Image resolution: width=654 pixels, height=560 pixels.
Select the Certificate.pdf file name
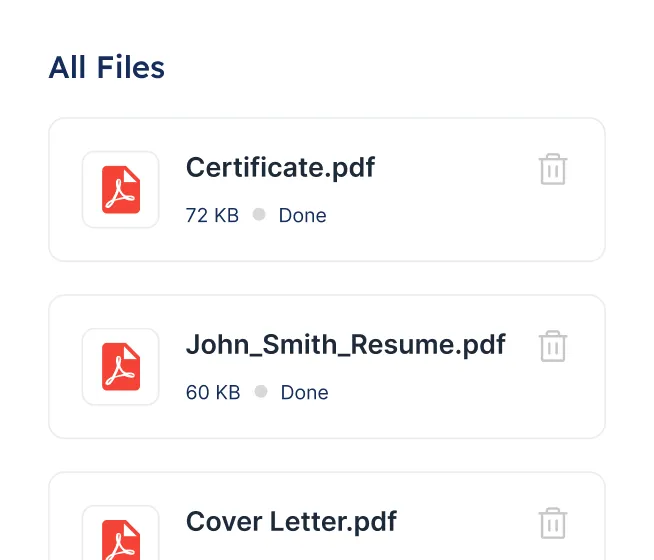[280, 168]
